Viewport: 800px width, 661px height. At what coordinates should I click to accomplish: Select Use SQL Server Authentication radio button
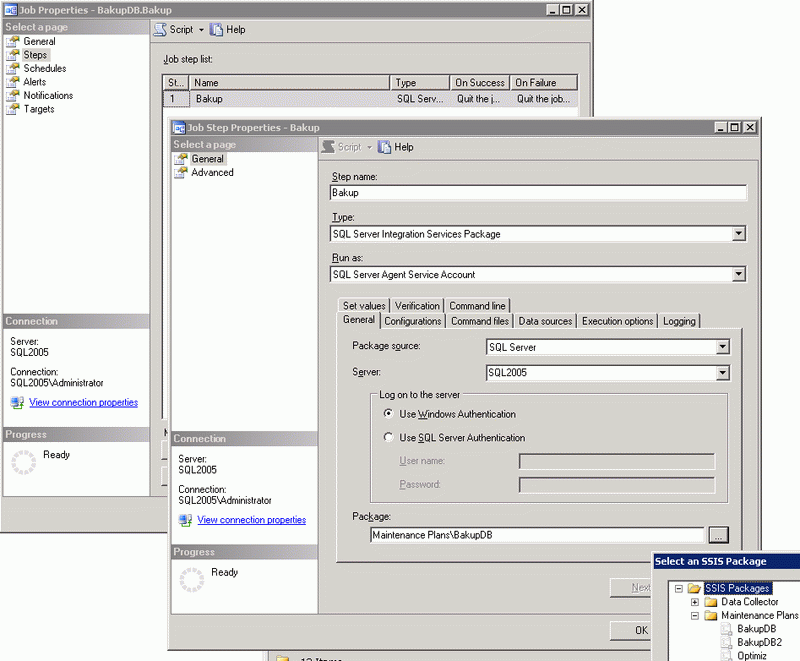pos(388,437)
